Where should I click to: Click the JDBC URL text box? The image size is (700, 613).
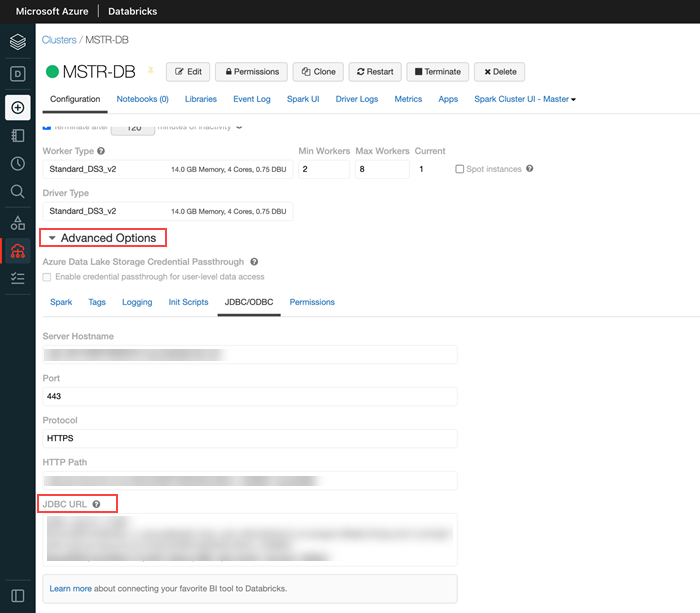[250, 540]
